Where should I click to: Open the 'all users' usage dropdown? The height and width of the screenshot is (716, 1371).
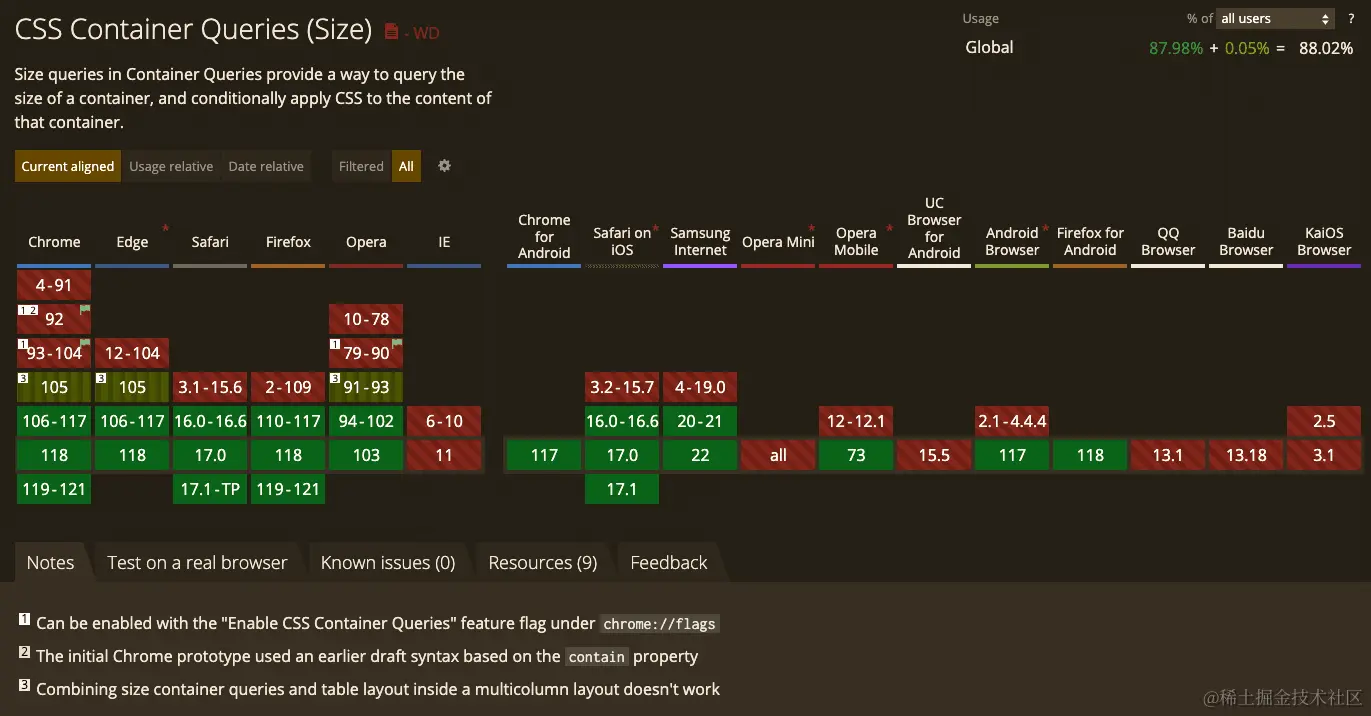click(x=1275, y=18)
